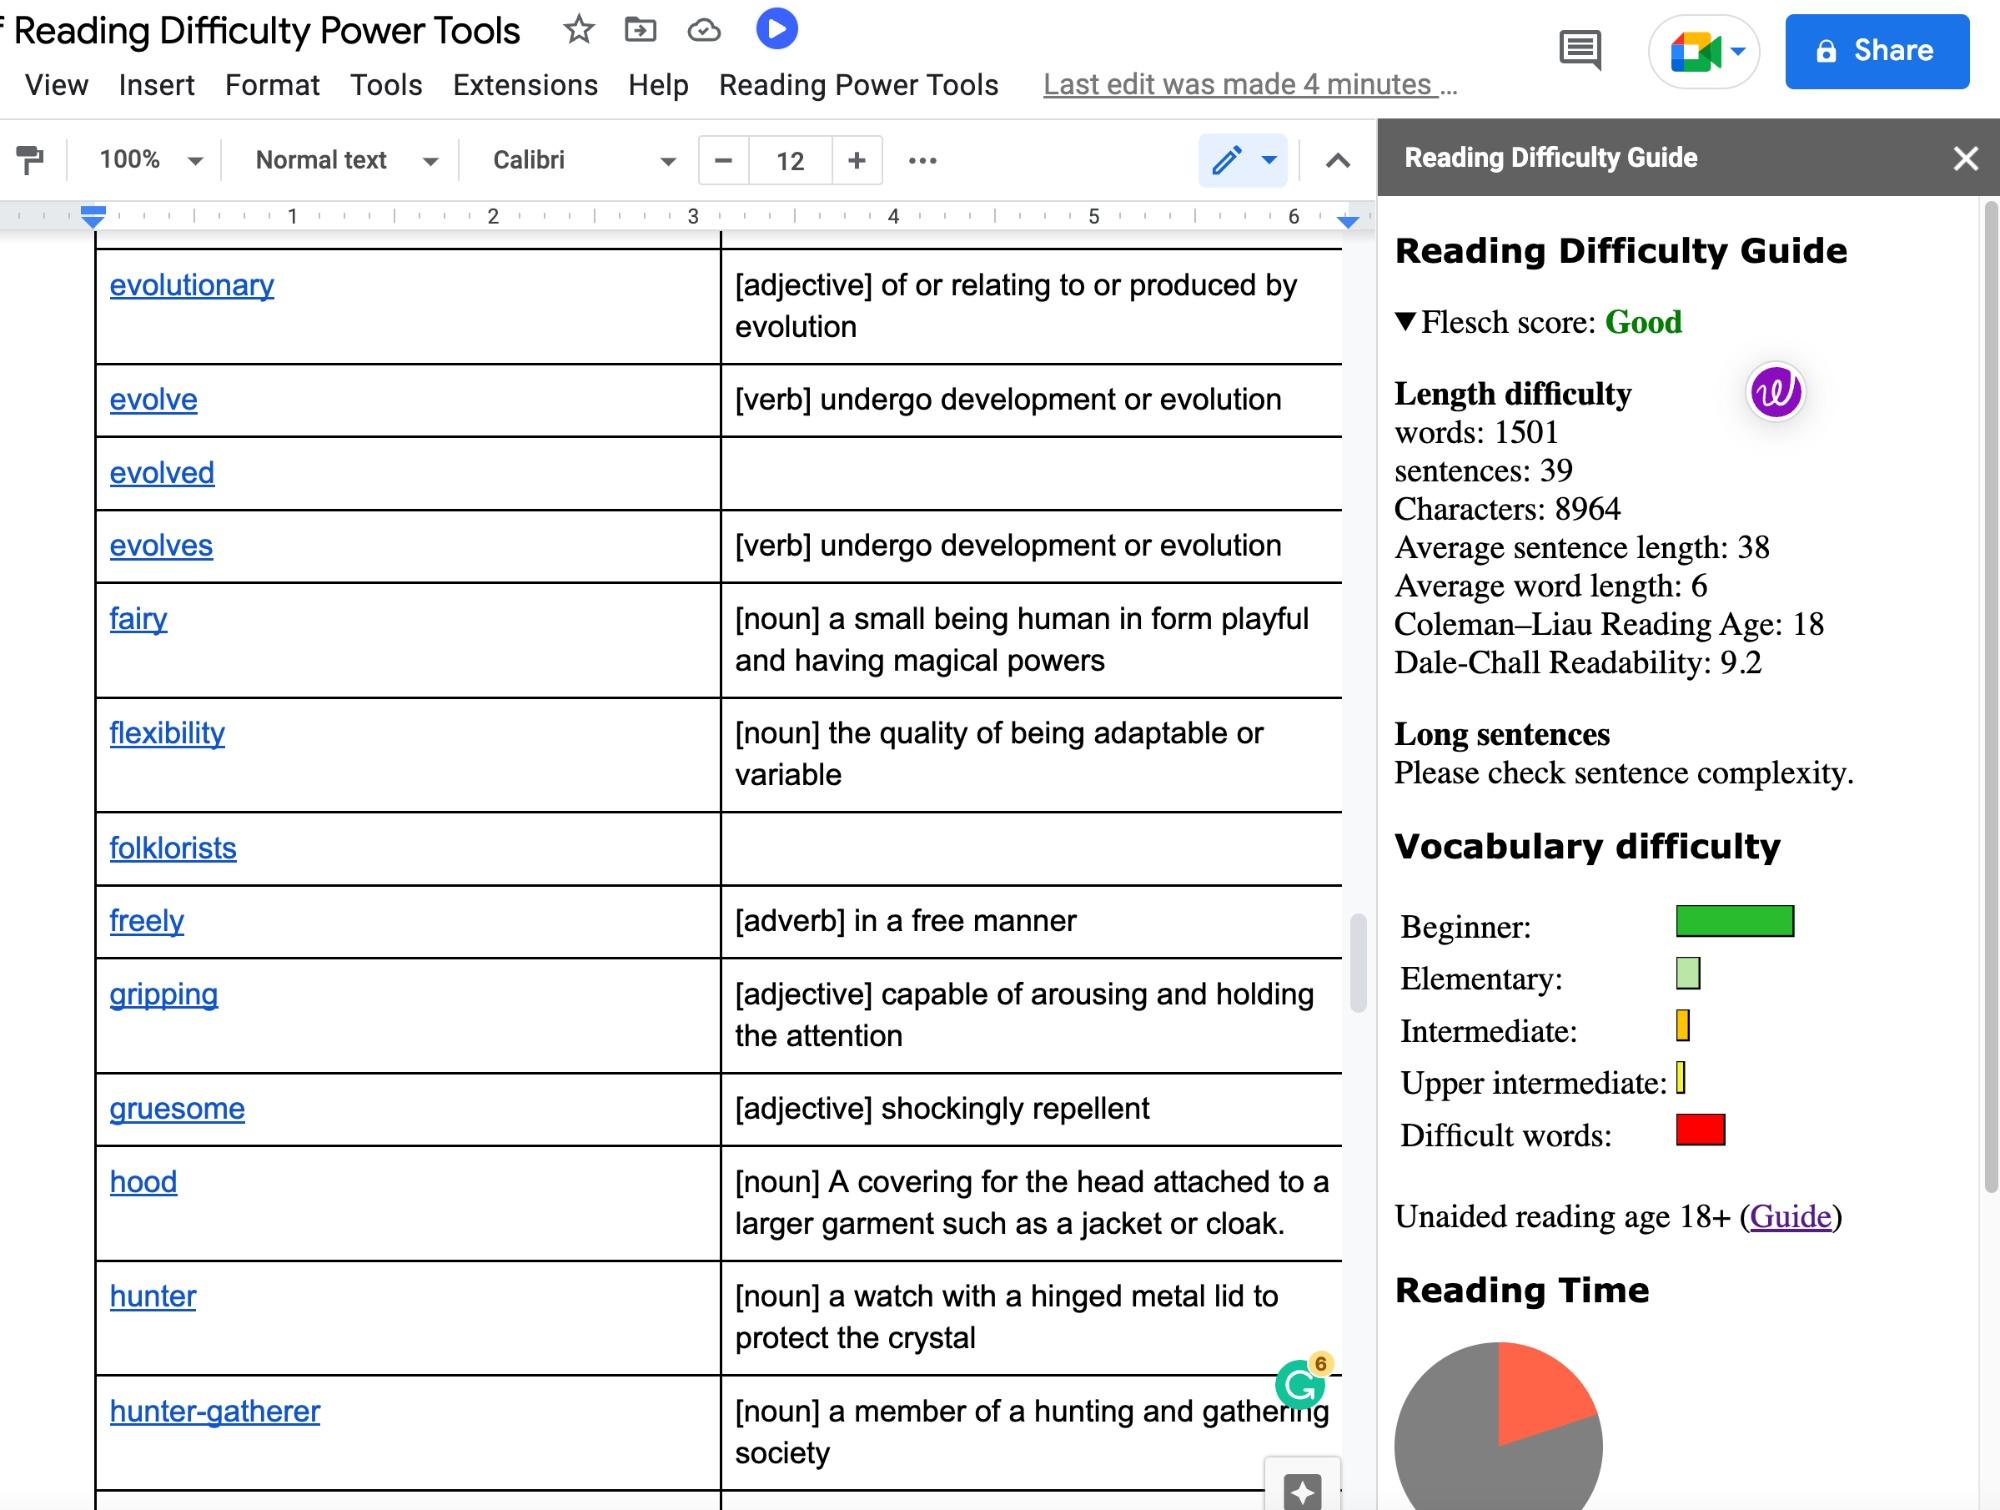Click the font size 12 field
Image resolution: width=2000 pixels, height=1510 pixels.
[790, 160]
